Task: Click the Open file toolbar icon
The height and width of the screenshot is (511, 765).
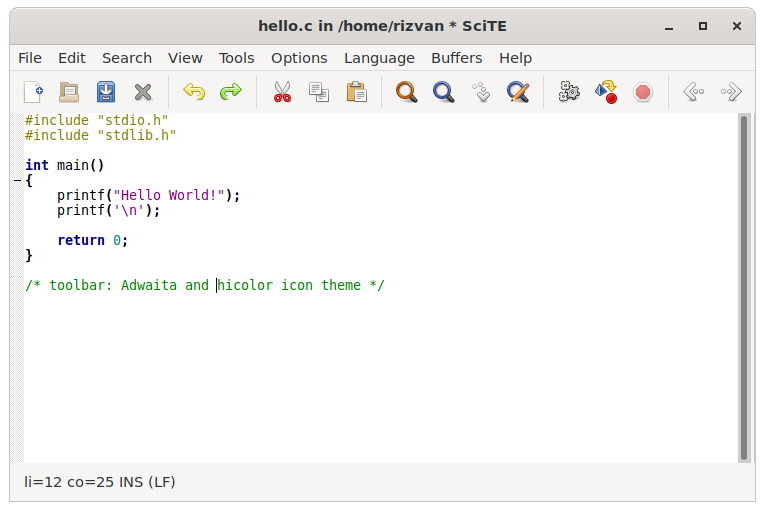Action: [69, 92]
